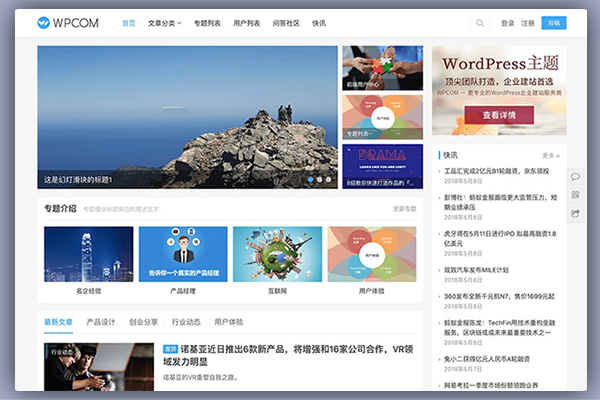Open the 诺基亚 article headline
Viewport: 600px width, 400px height.
click(x=288, y=355)
